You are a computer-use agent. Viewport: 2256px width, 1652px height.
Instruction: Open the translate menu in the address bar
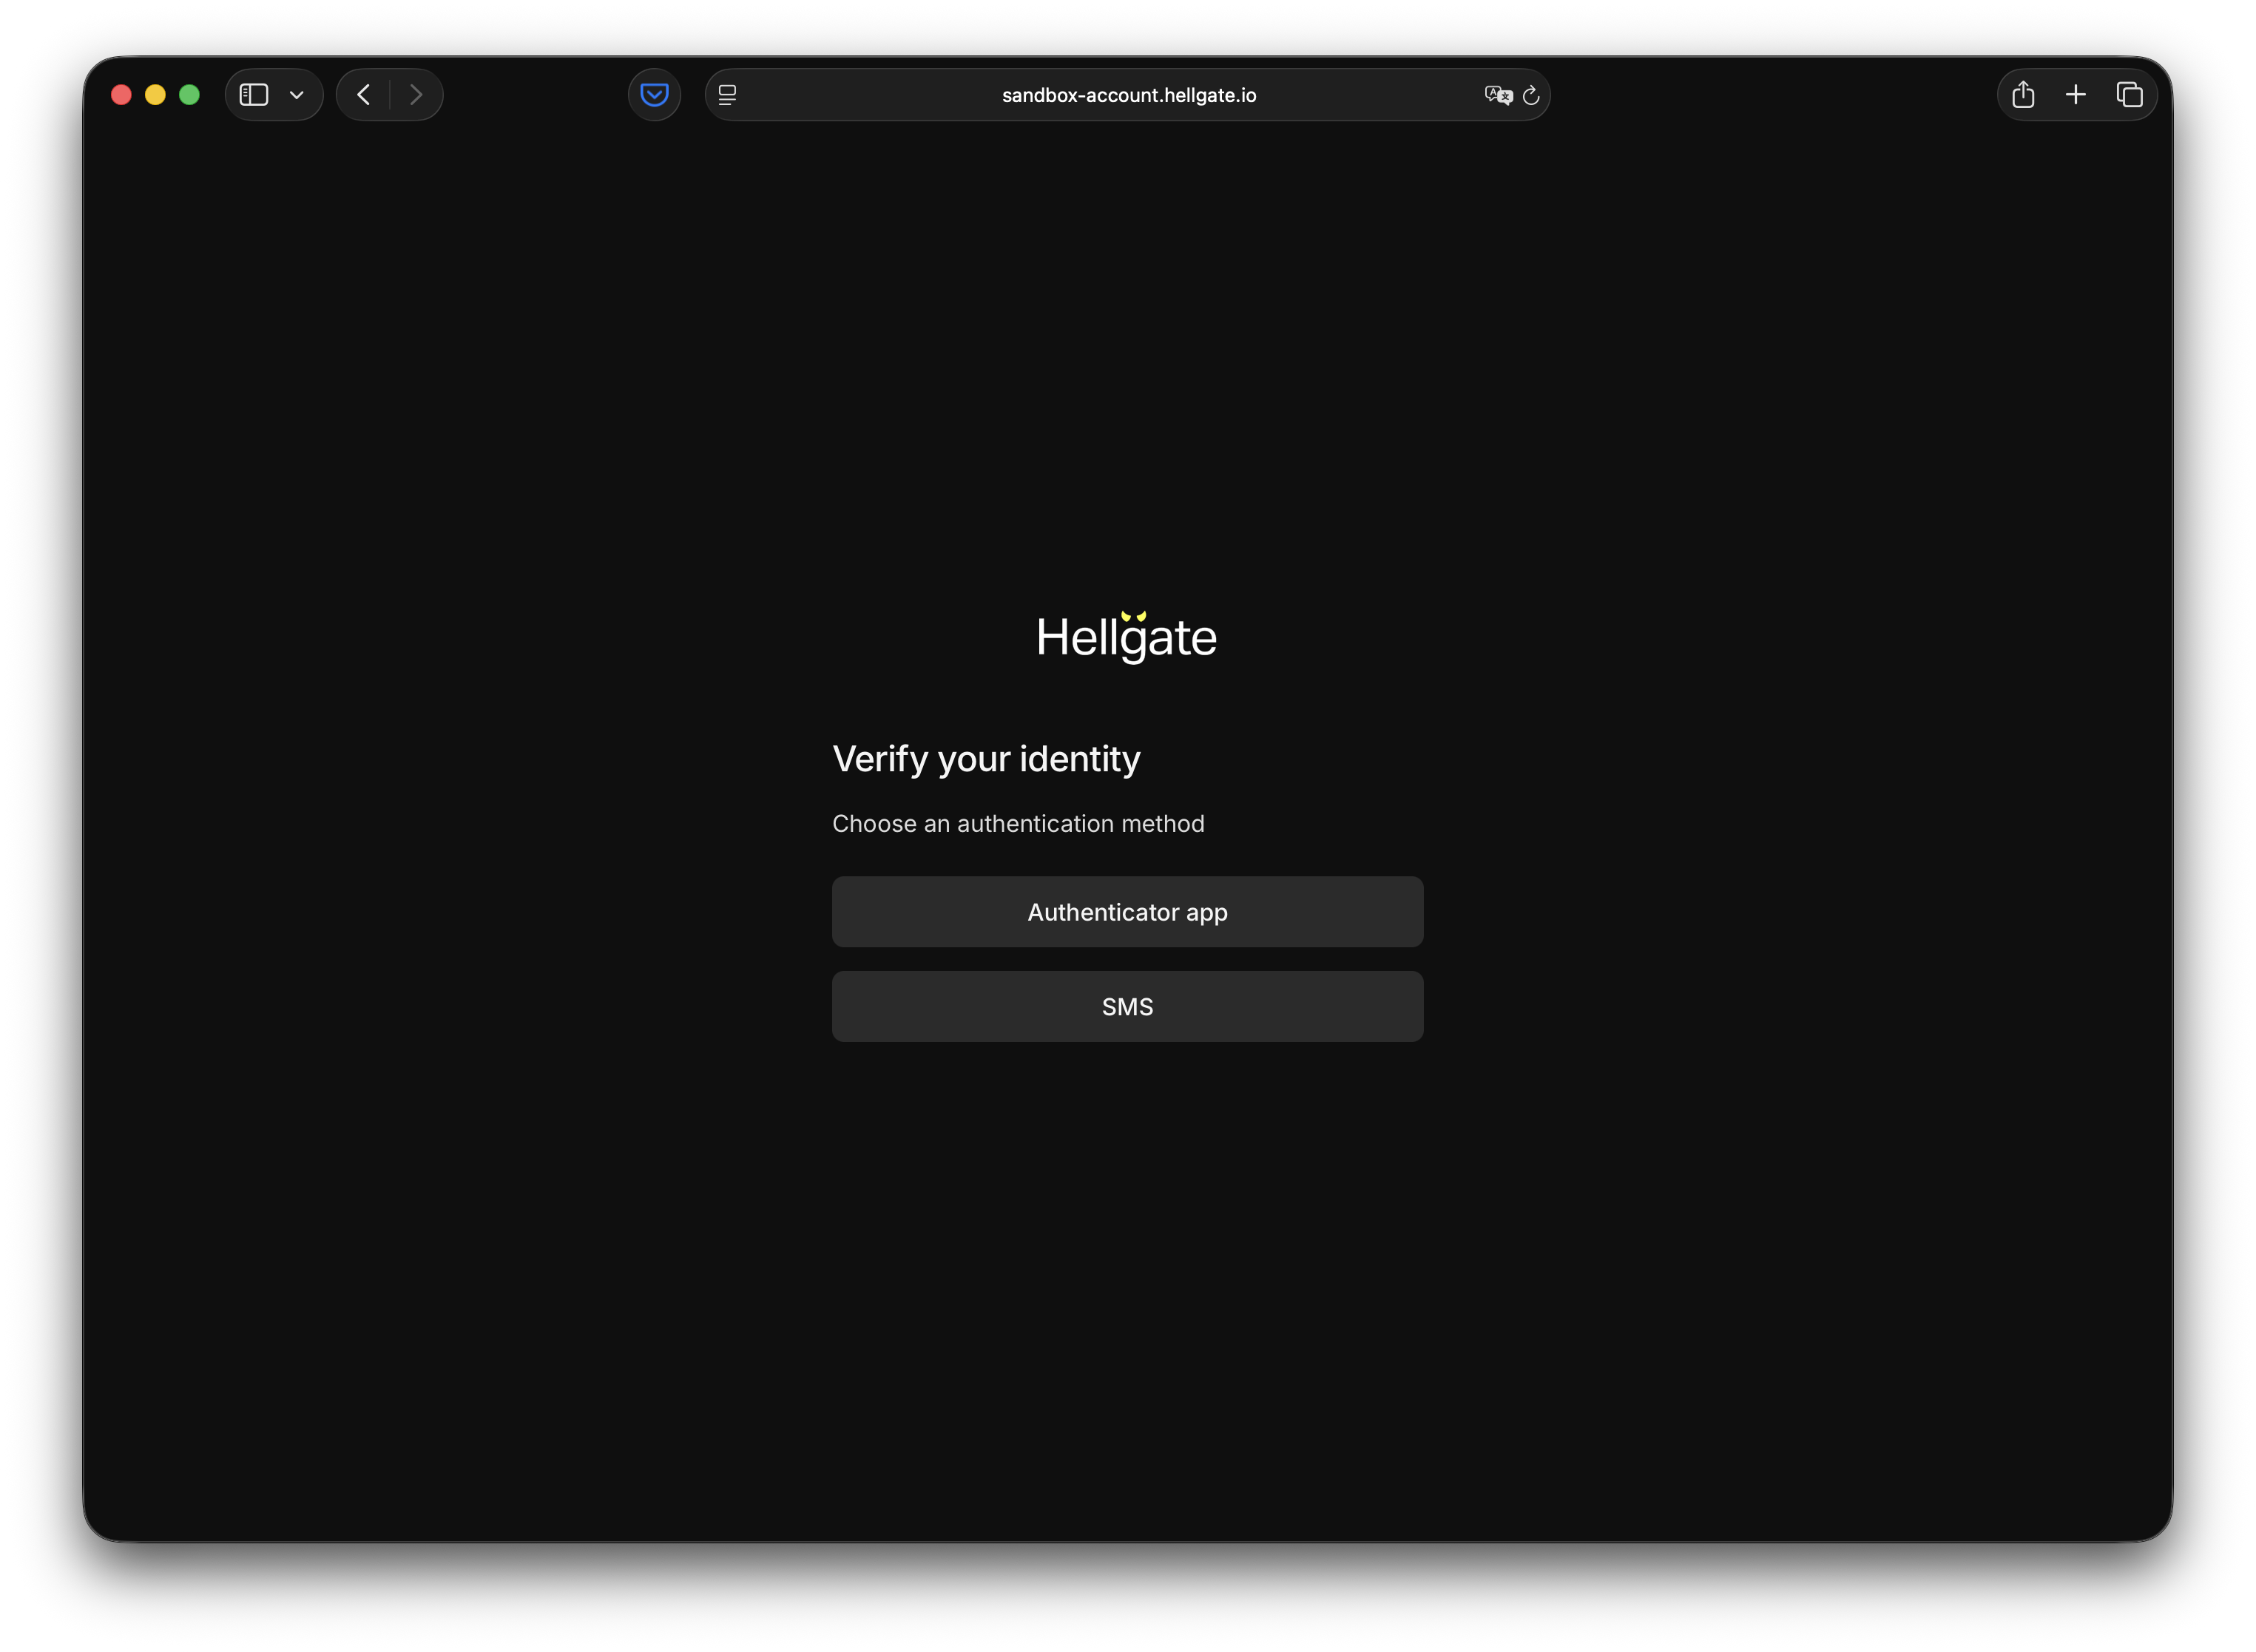tap(1497, 95)
